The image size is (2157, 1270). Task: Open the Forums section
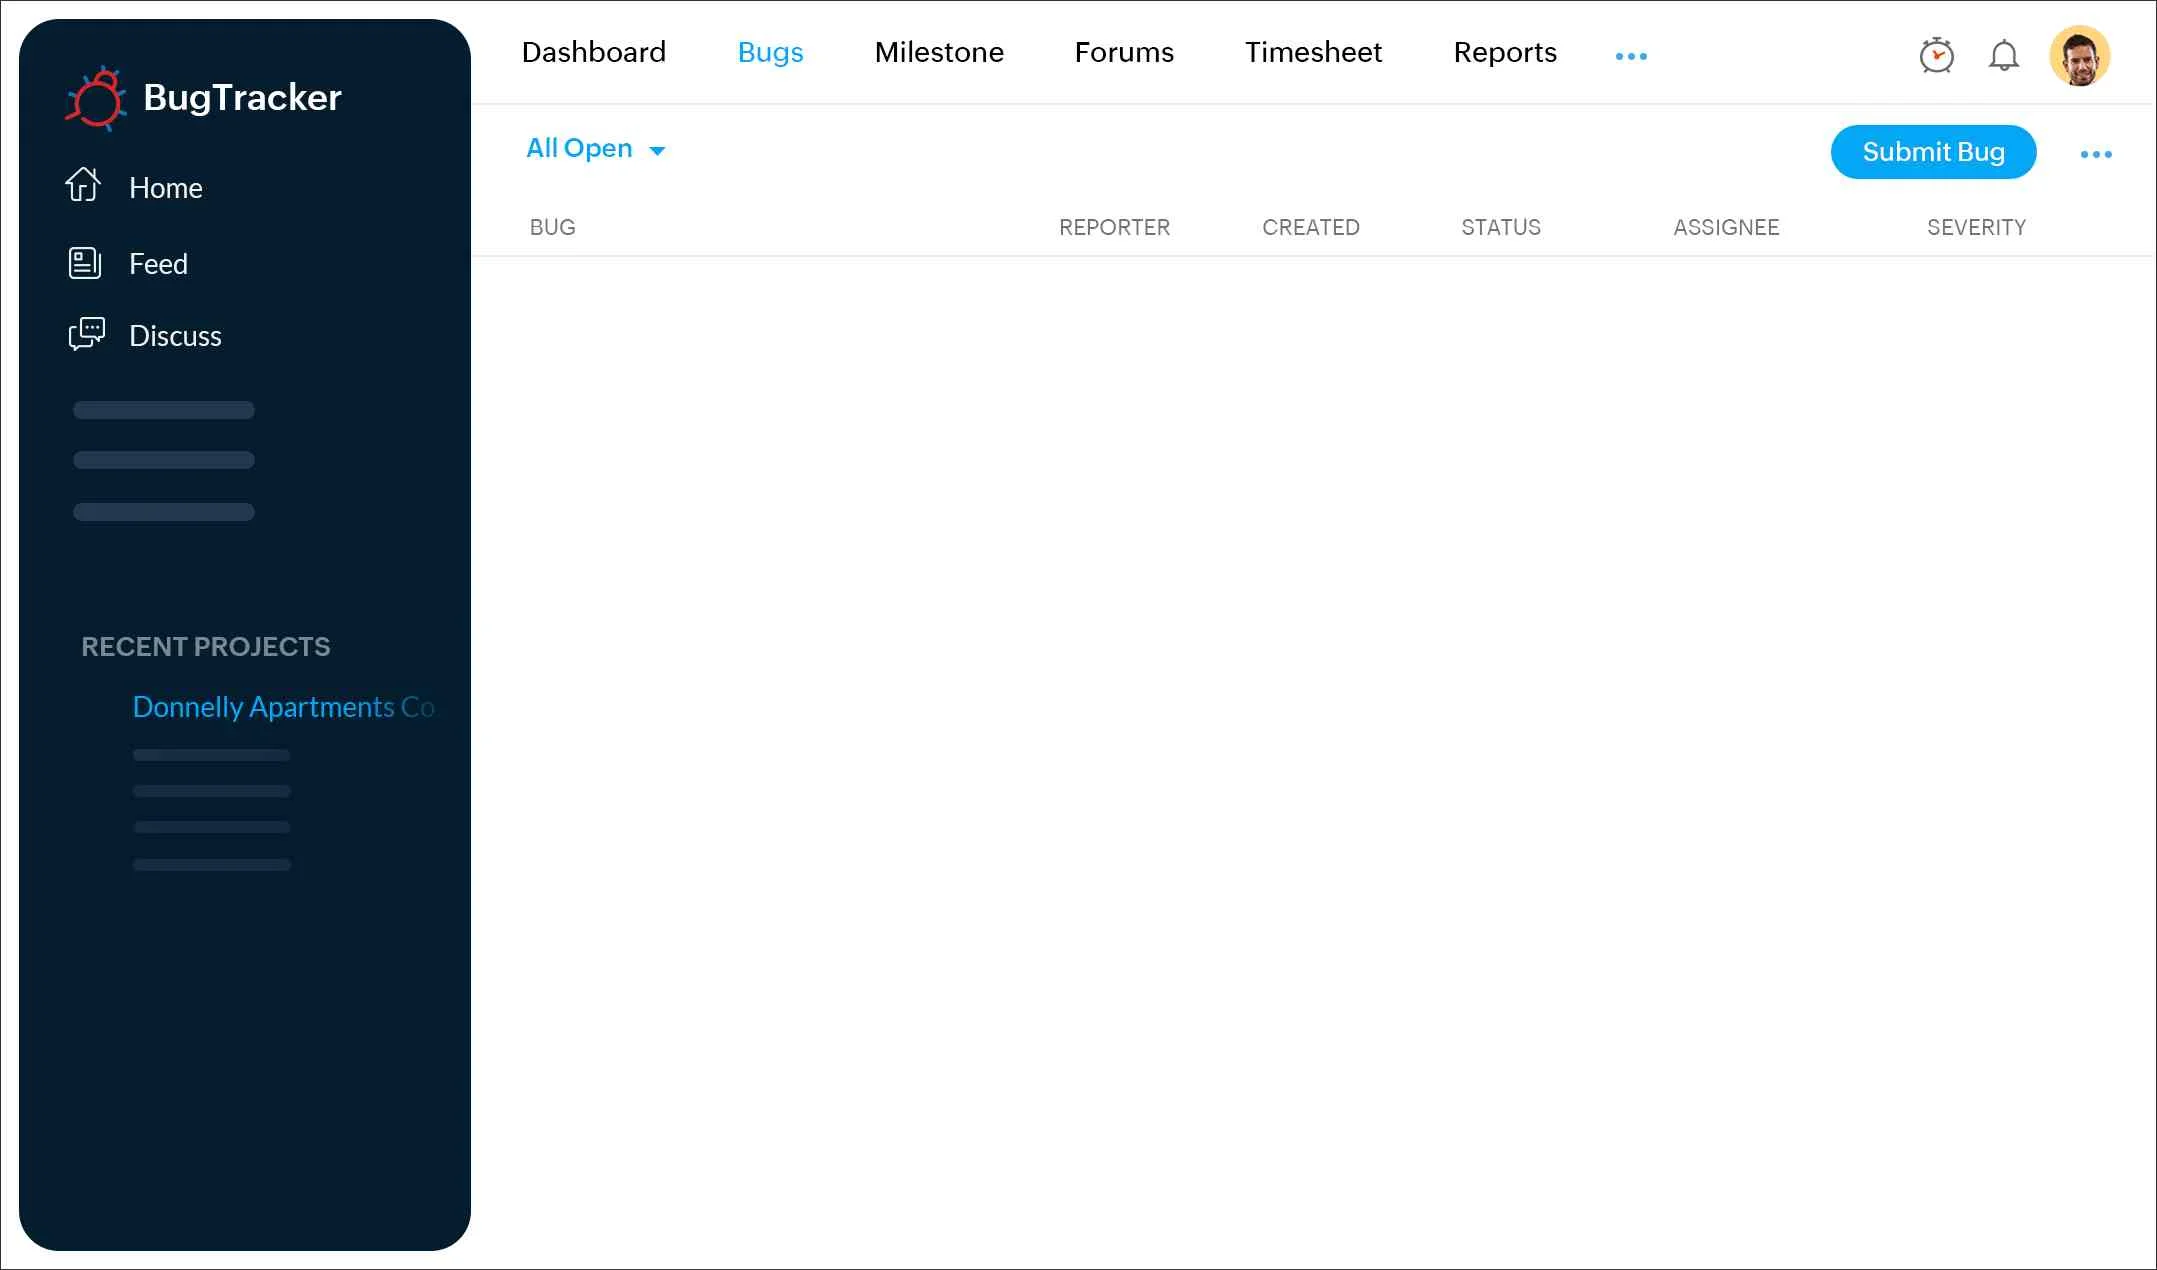click(x=1123, y=52)
